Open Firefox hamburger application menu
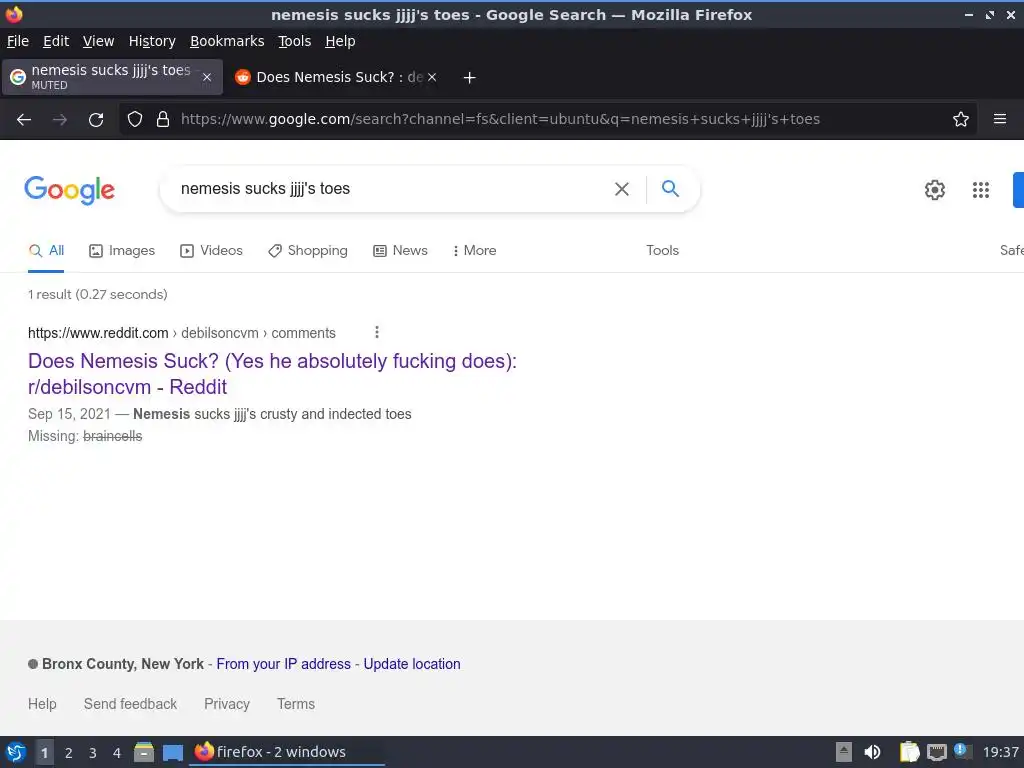1024x768 pixels. [1000, 119]
